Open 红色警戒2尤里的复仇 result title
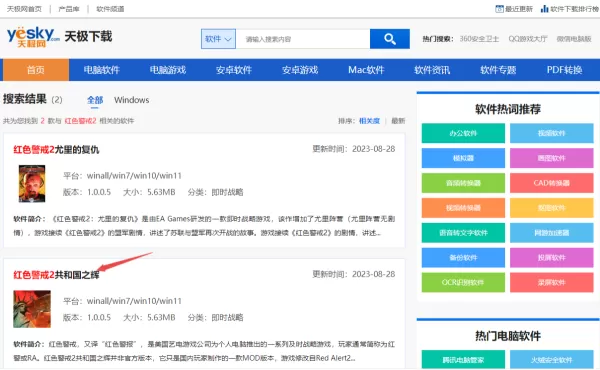Image resolution: width=600 pixels, height=370 pixels. 56,150
